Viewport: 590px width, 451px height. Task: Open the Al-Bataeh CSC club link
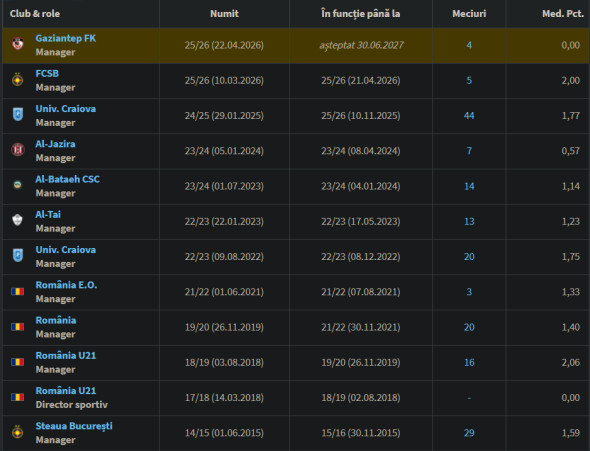[x=67, y=179]
